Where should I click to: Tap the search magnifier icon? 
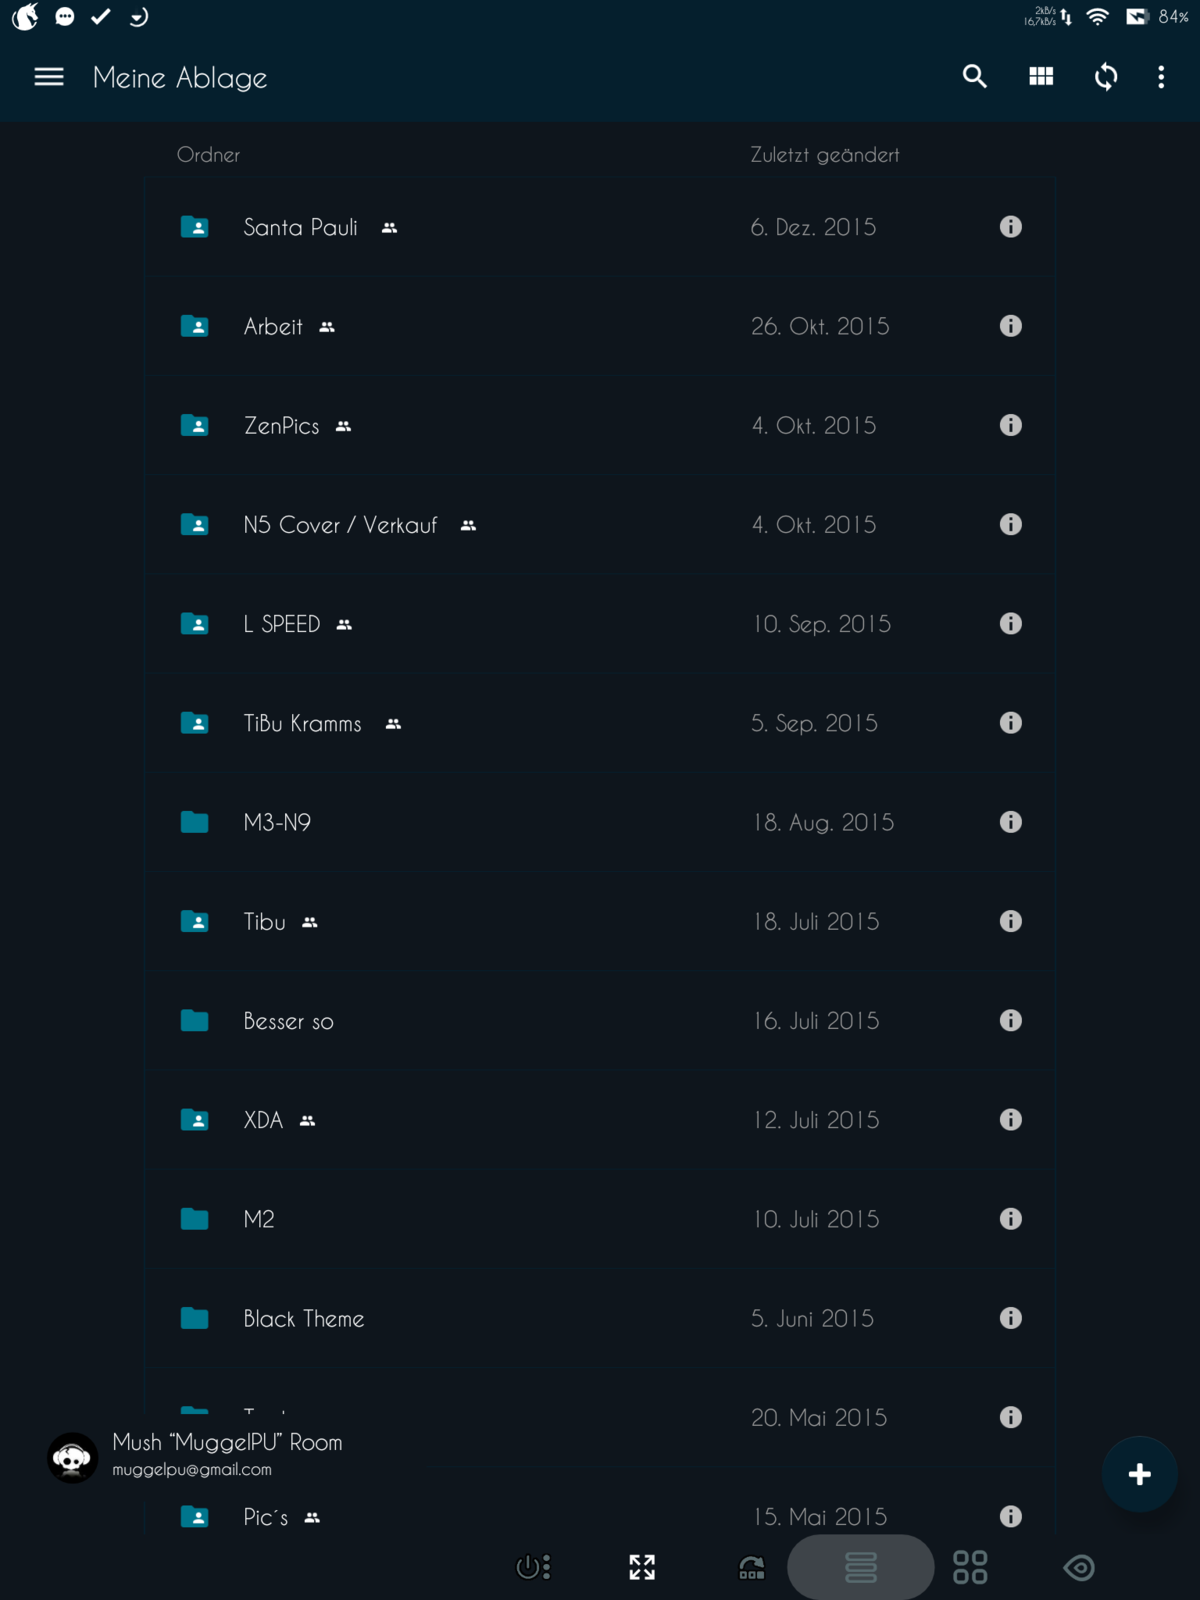coord(975,77)
